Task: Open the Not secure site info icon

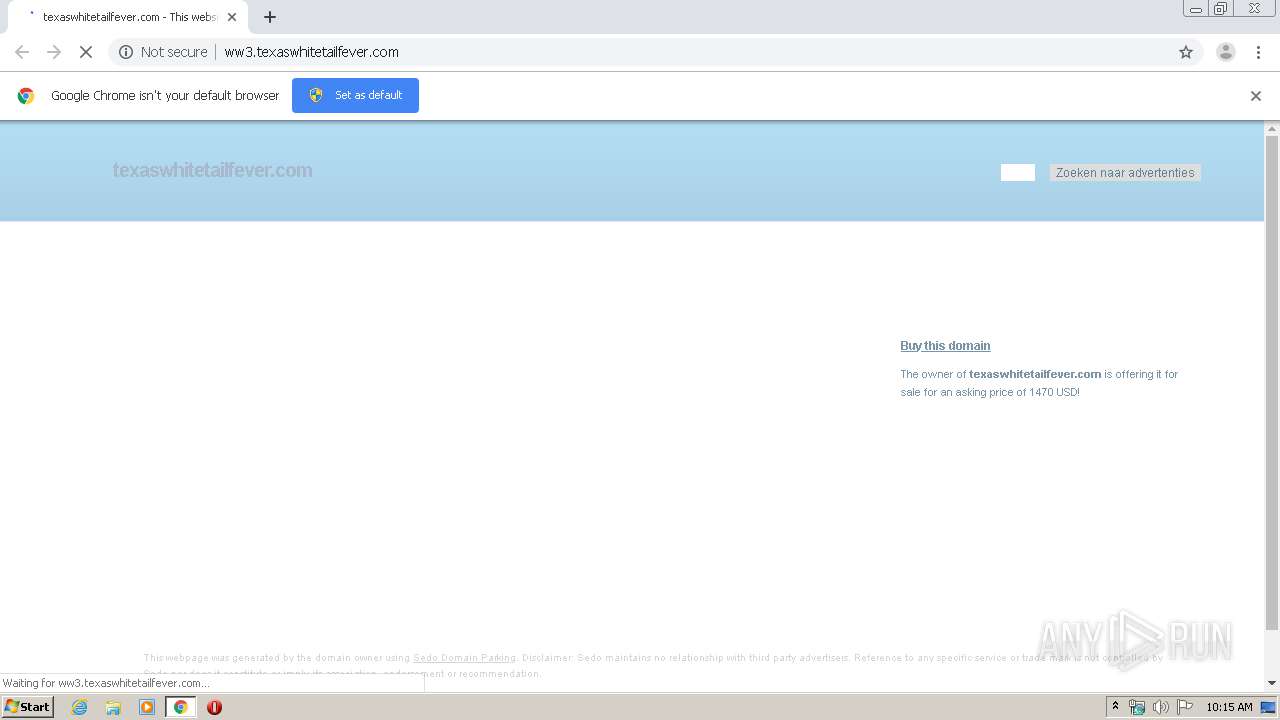Action: 126,52
